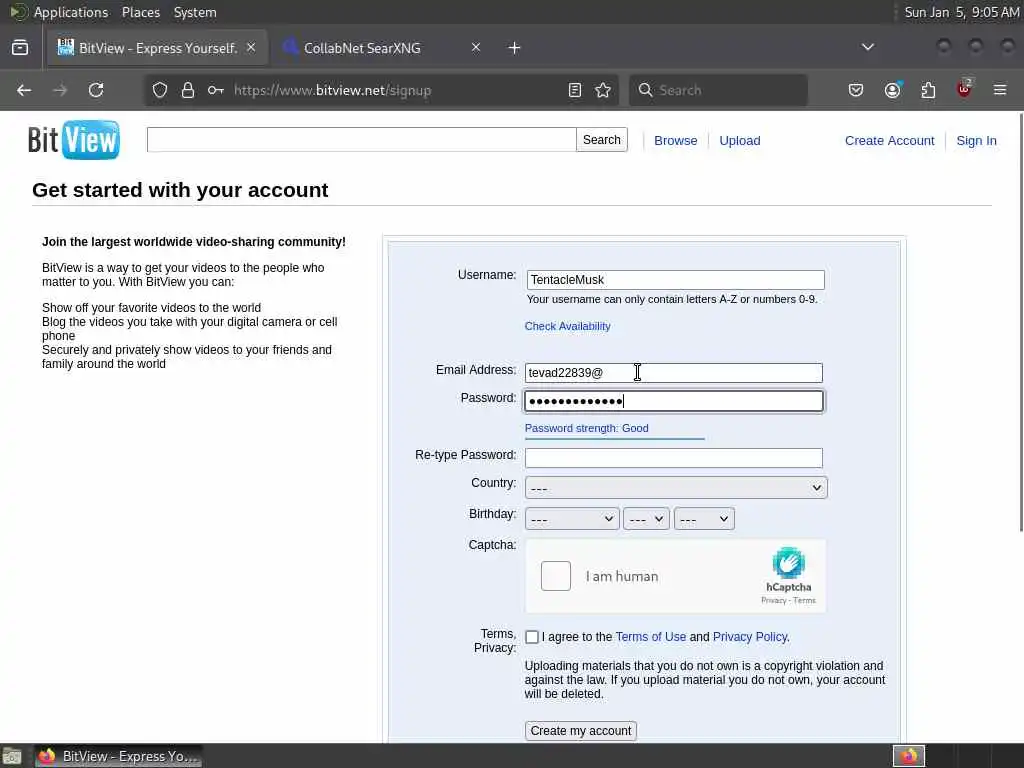View site security padlock details
Viewport: 1024px width, 768px height.
pos(188,90)
